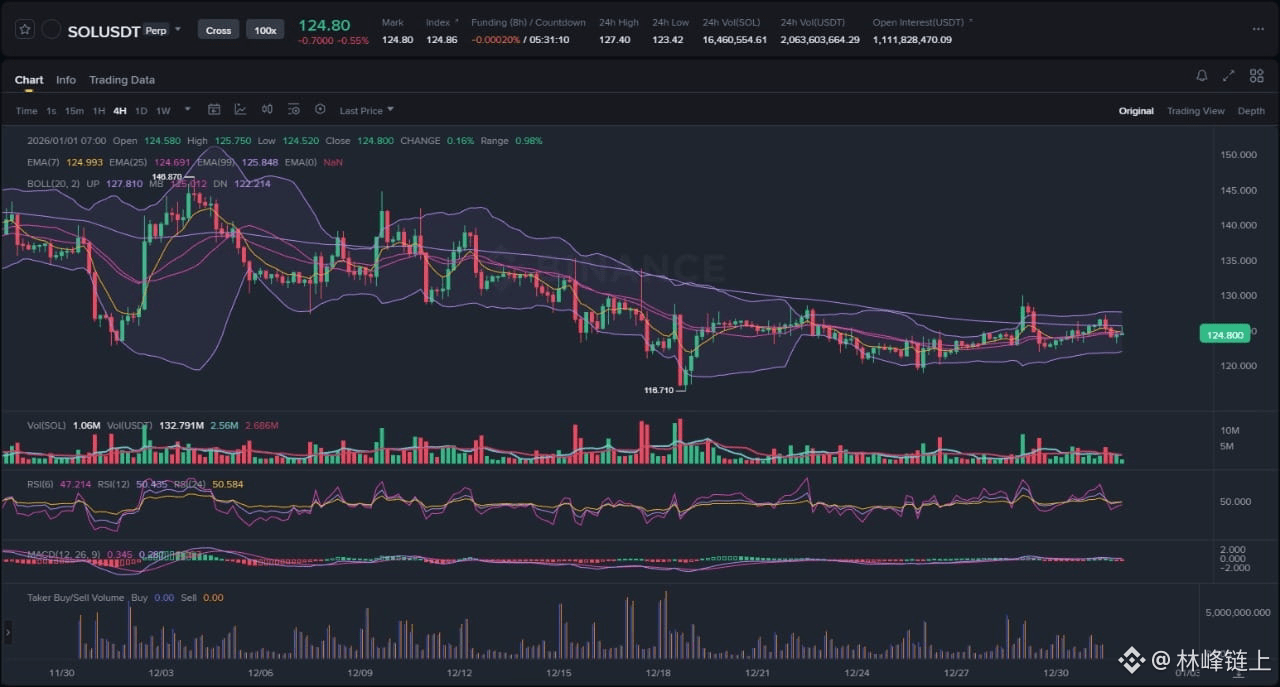Click the 24h Vol(USDT) value 2,063,603,664.29

tap(820, 40)
